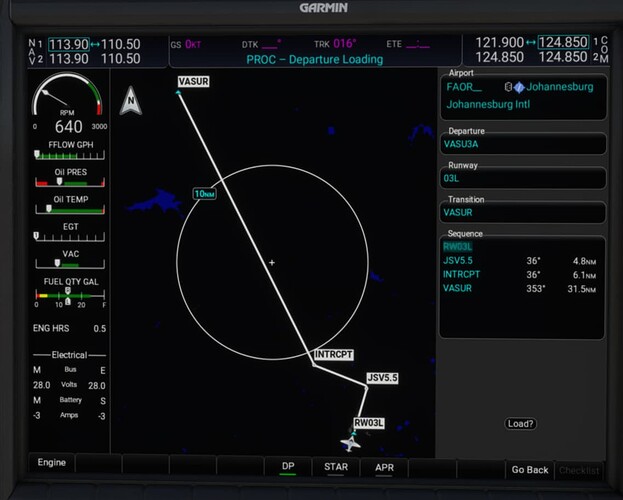Open the Transition field showing VASUR
This screenshot has height=500, width=623.
[x=522, y=212]
